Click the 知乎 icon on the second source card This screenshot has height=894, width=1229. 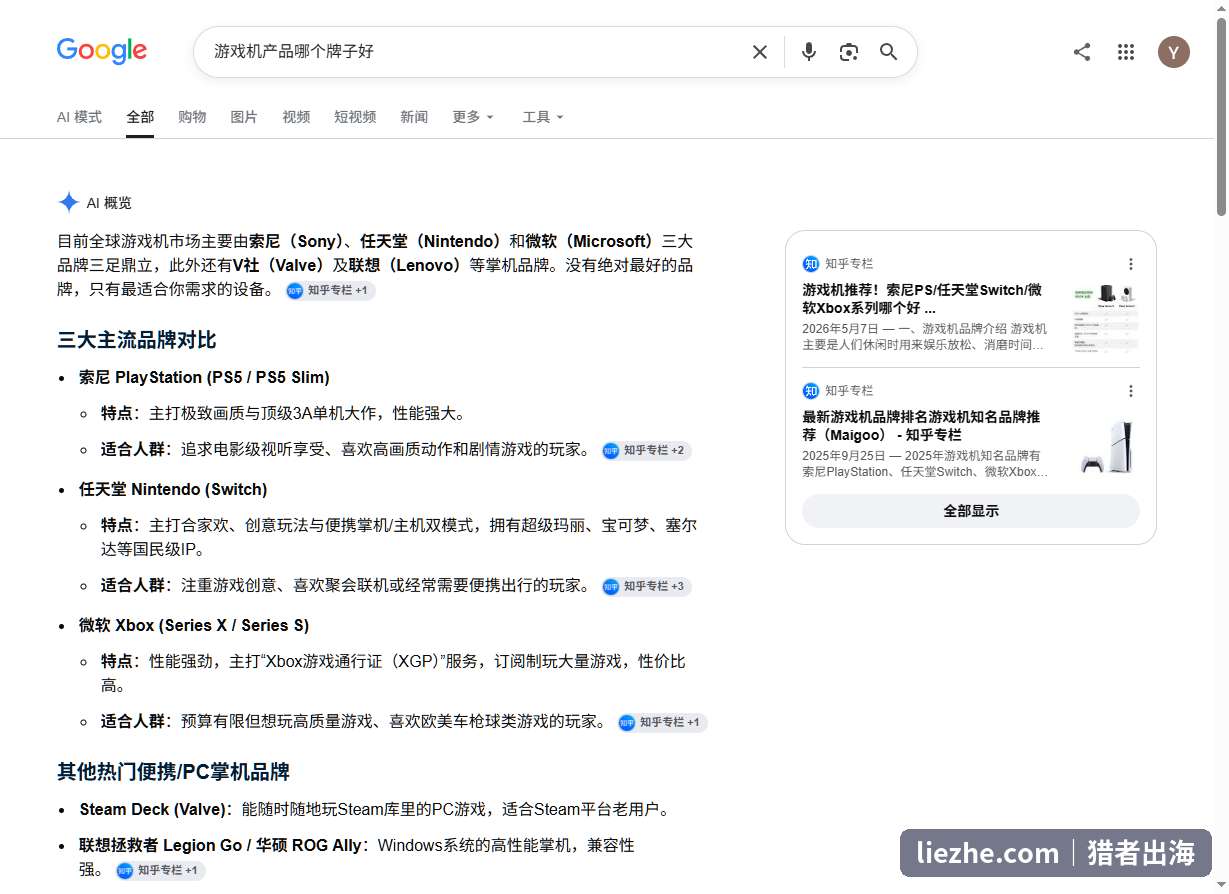(811, 391)
